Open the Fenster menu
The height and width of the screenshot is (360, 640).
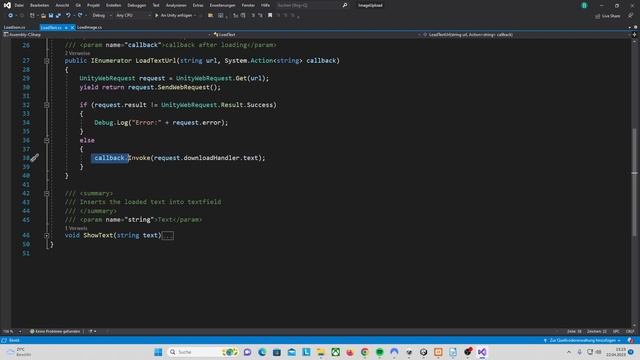pos(248,5)
